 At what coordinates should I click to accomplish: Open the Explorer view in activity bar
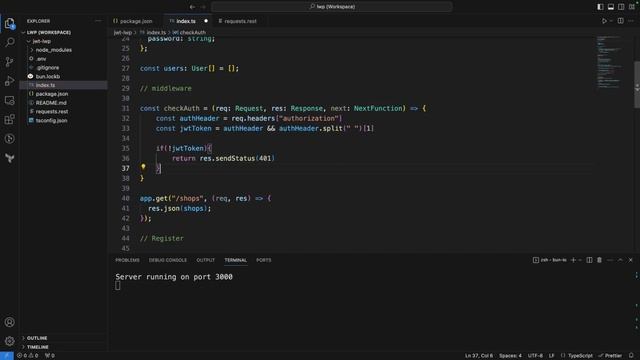point(10,23)
